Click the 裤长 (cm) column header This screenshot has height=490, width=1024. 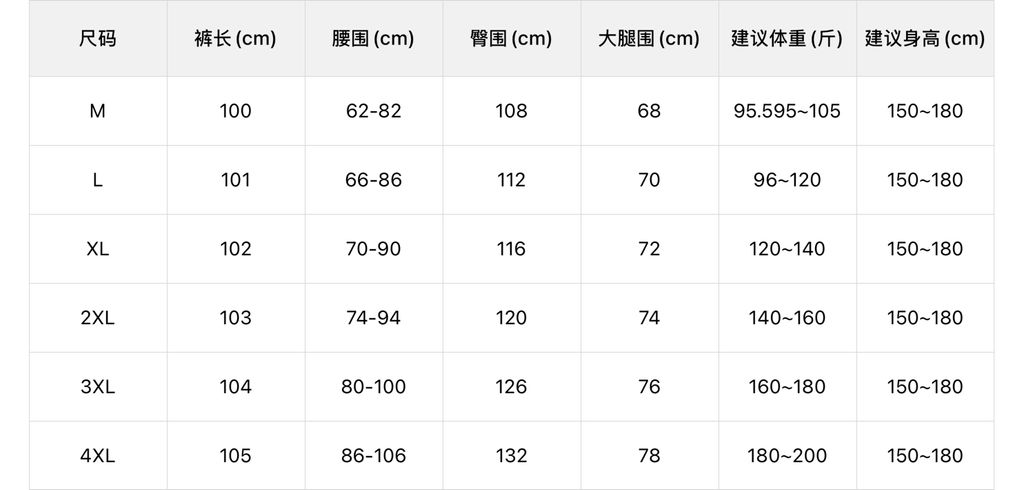coord(235,39)
